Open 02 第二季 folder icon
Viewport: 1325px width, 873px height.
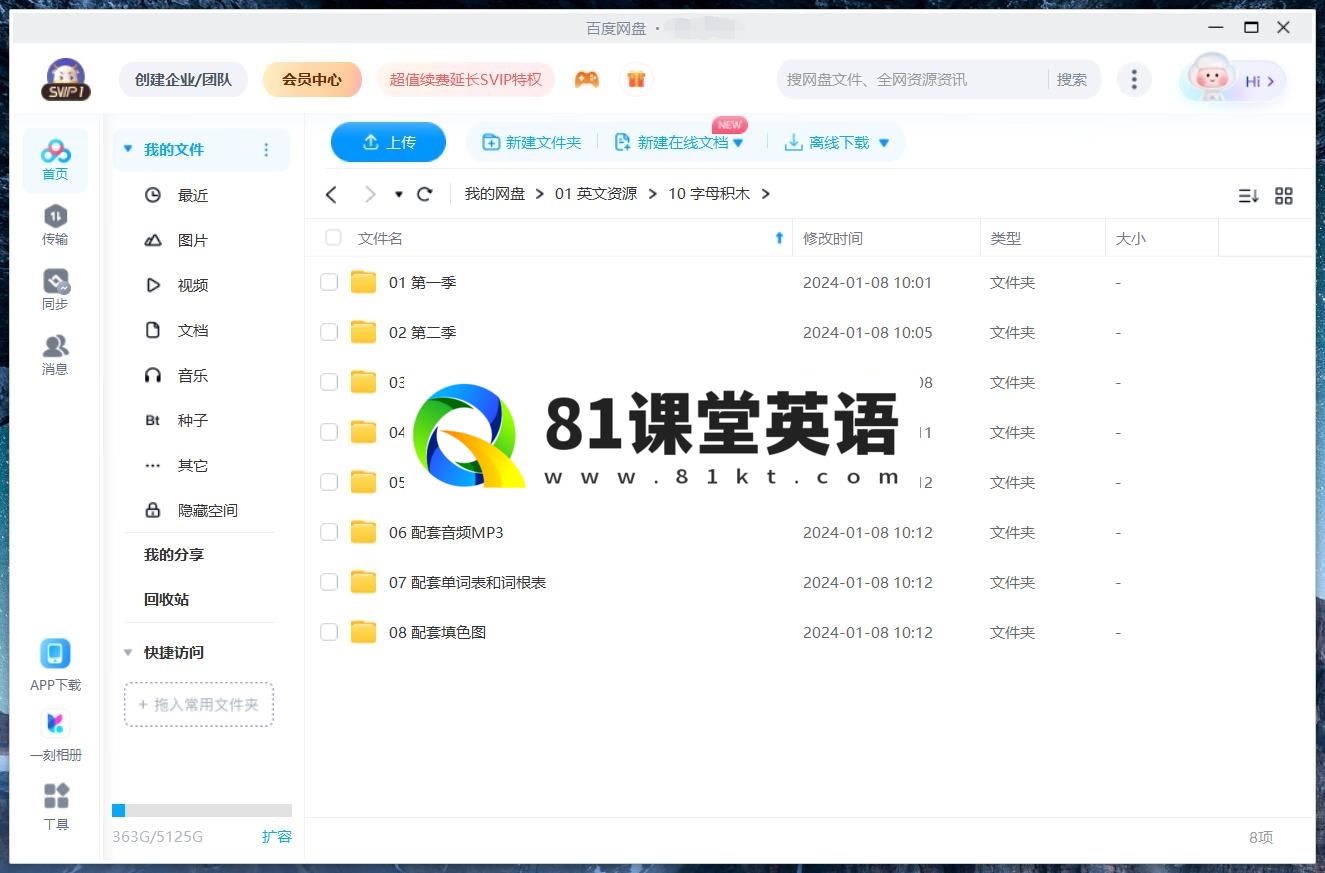[x=363, y=332]
